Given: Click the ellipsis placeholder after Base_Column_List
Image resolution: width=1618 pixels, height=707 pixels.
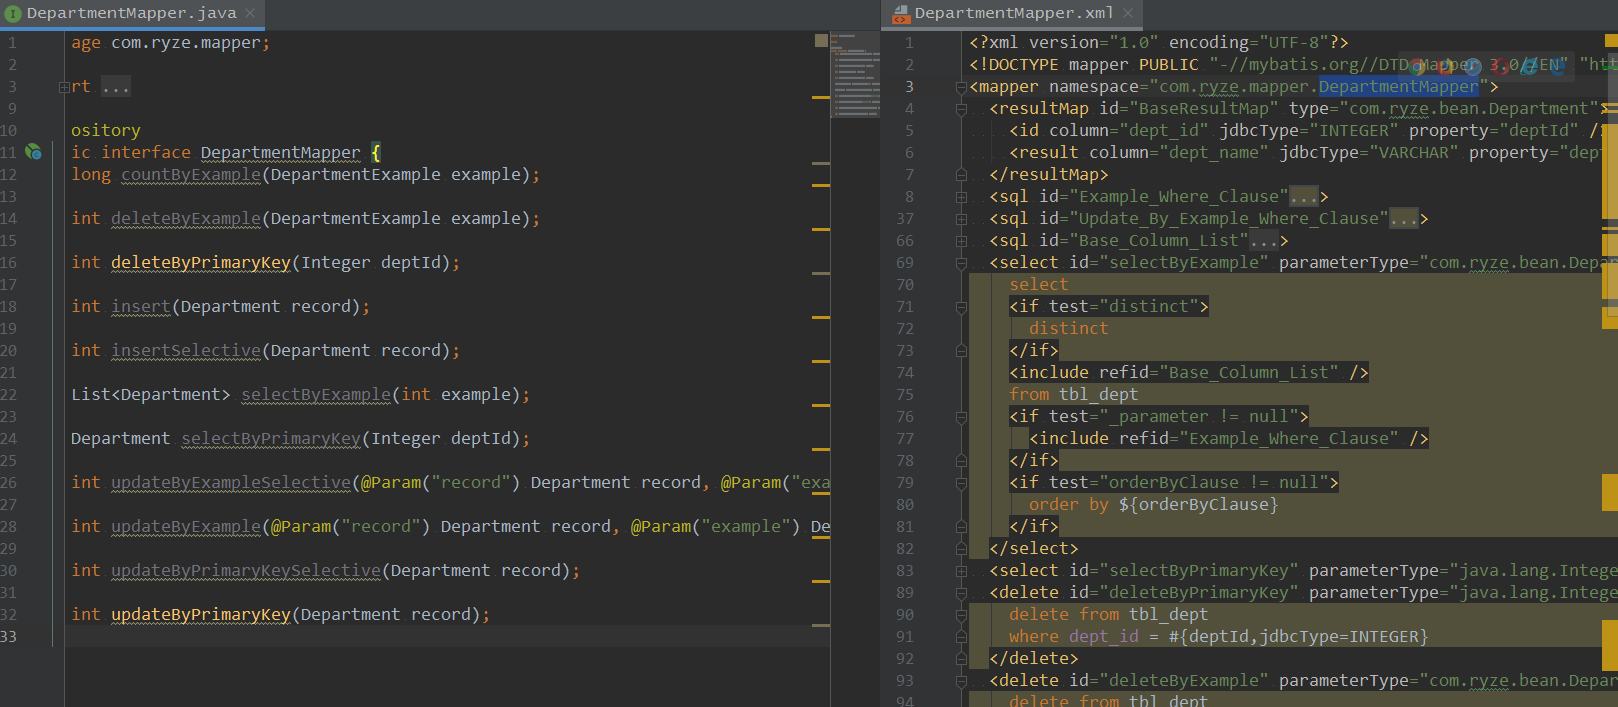Looking at the screenshot, I should coord(1264,241).
